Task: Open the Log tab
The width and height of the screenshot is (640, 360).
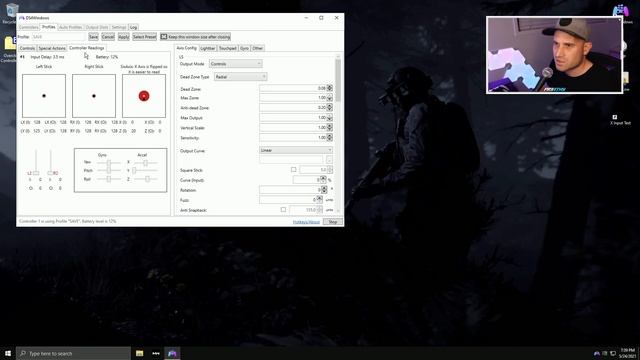Action: pyautogui.click(x=133, y=27)
